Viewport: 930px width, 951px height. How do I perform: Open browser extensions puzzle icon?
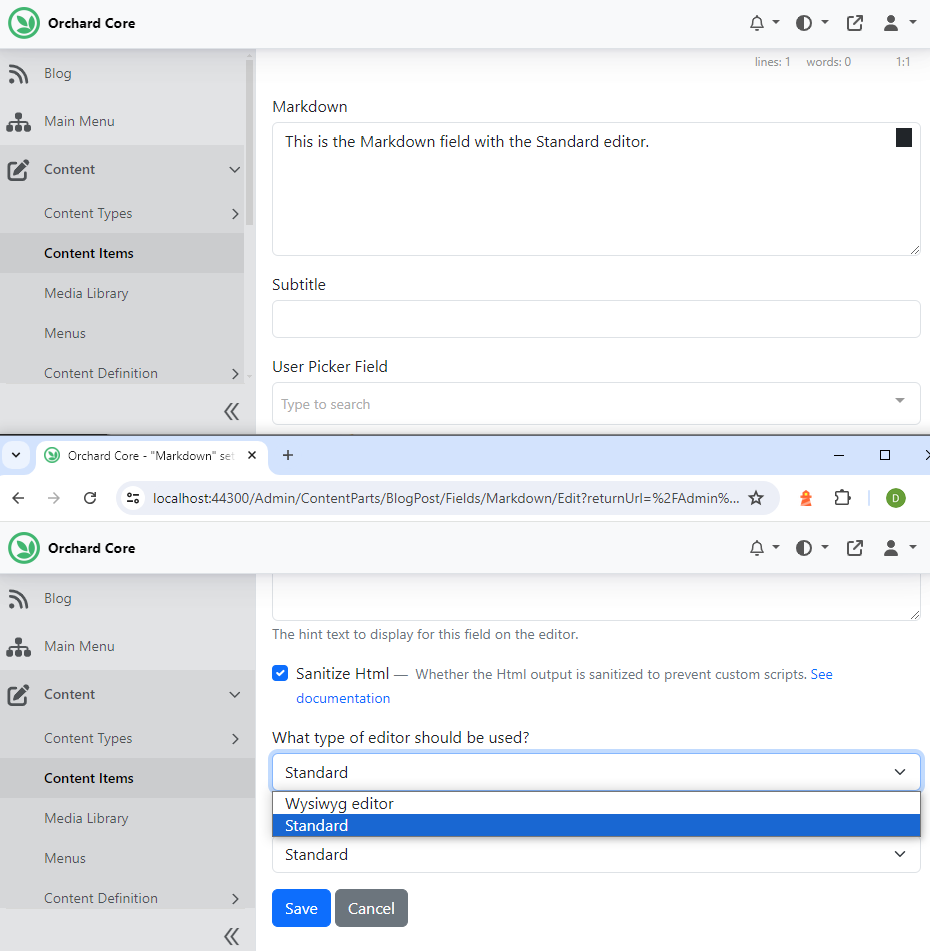(x=842, y=499)
